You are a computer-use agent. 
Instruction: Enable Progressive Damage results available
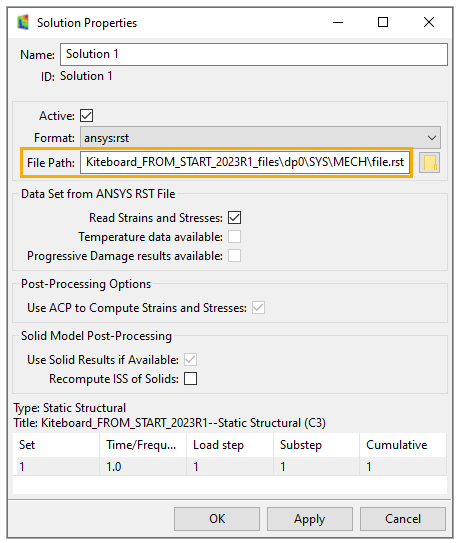coord(234,256)
